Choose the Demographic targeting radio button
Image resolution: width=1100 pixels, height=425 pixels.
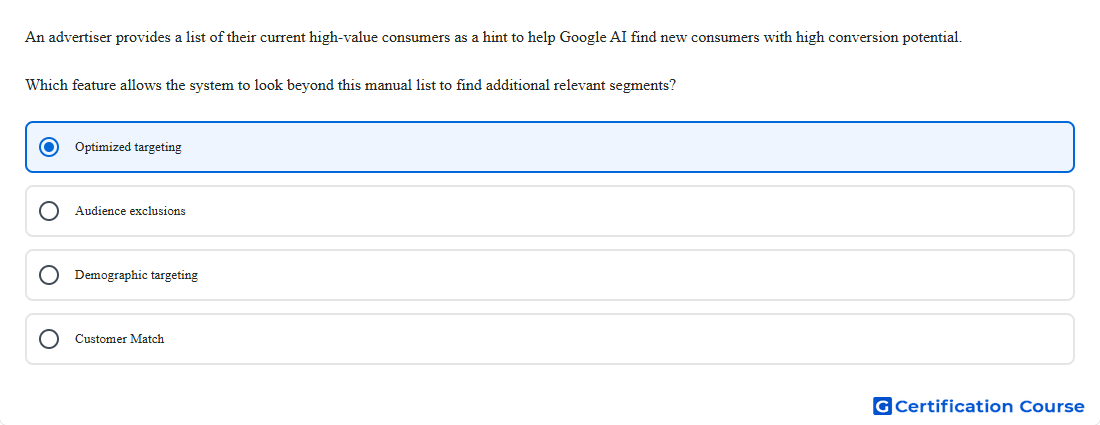pyautogui.click(x=49, y=275)
